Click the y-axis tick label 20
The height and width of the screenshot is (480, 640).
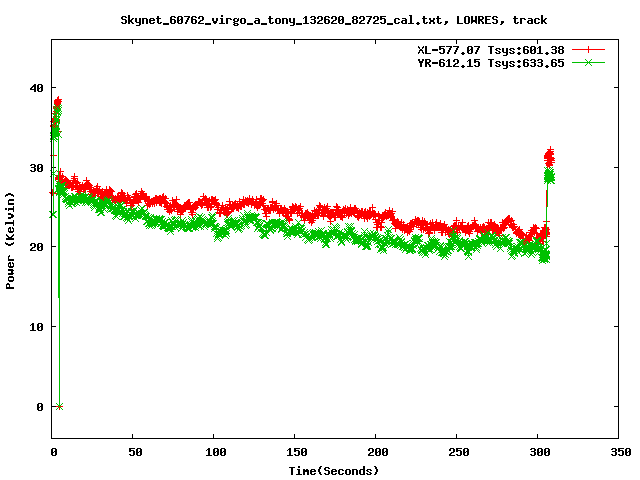[x=36, y=247]
